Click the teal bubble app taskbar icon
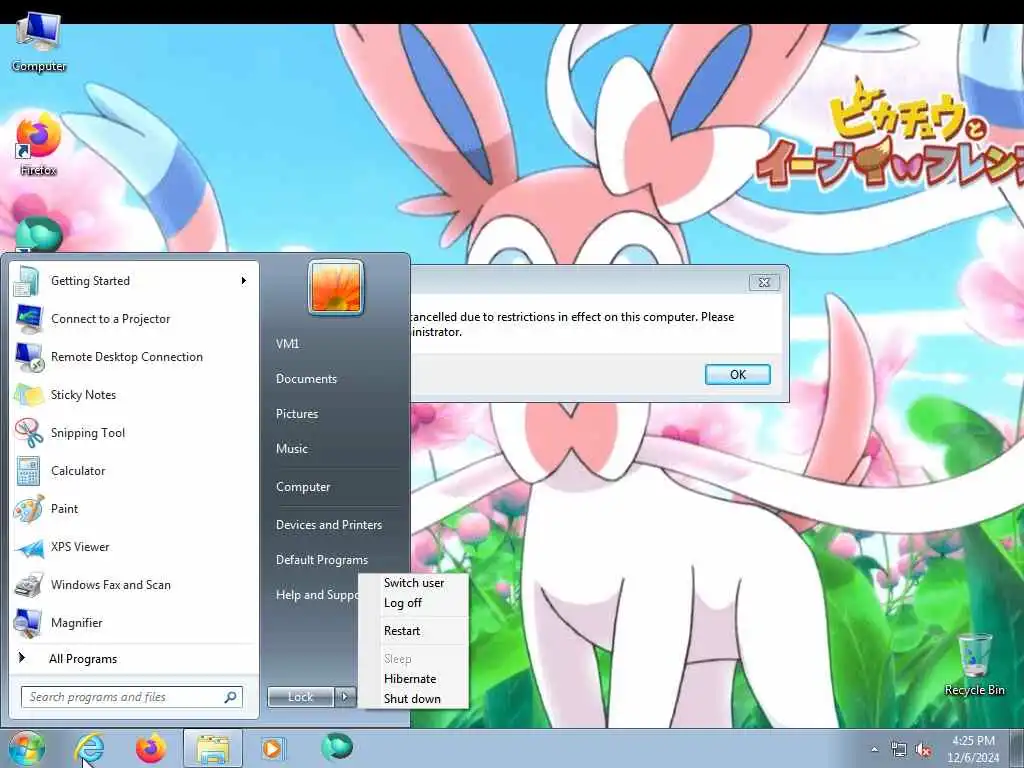Screen dimensions: 1024x768 pos(337,747)
